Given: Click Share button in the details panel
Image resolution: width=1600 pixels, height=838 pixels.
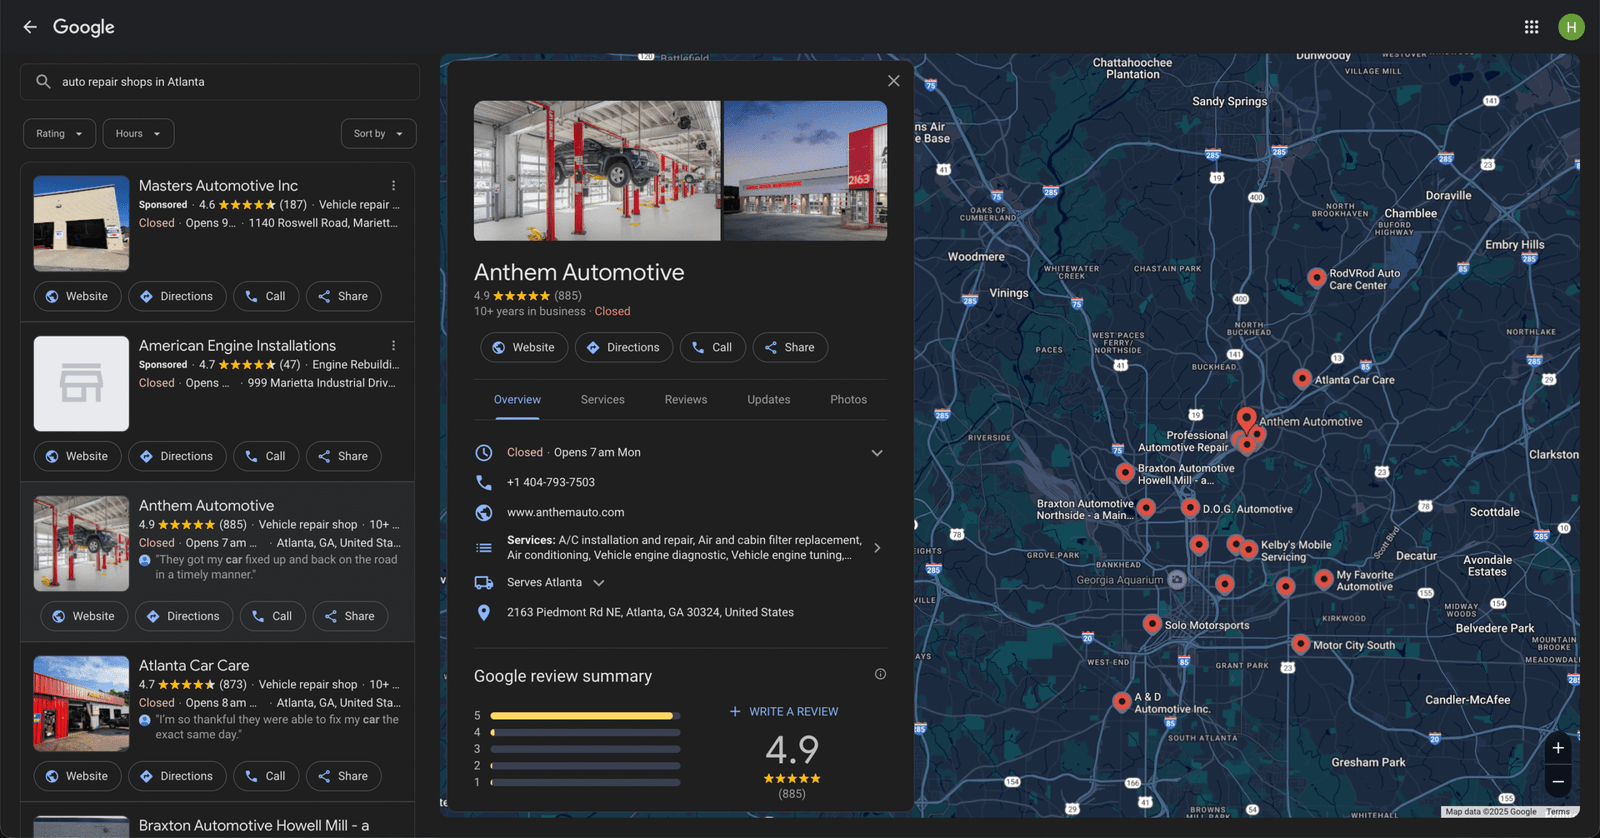Looking at the screenshot, I should pos(790,347).
